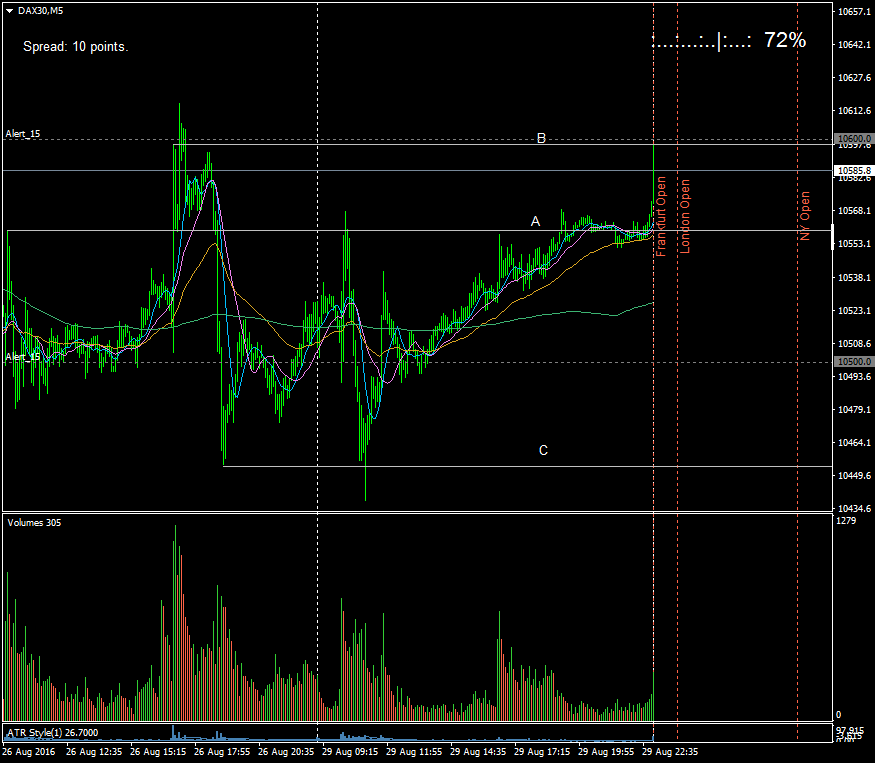Viewport: 875px width, 763px height.
Task: Click the 'Volumes 305' indicator label
Action: click(x=33, y=522)
